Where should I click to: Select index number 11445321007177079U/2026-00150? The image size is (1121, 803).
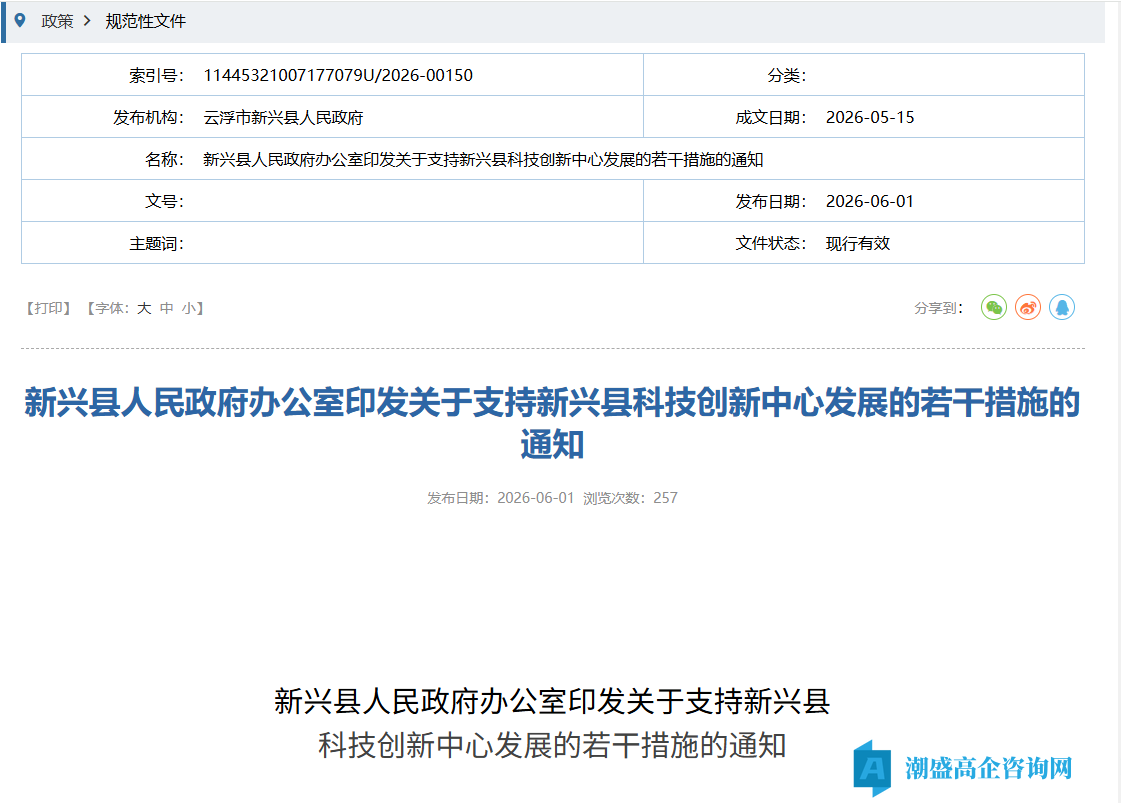coord(337,75)
